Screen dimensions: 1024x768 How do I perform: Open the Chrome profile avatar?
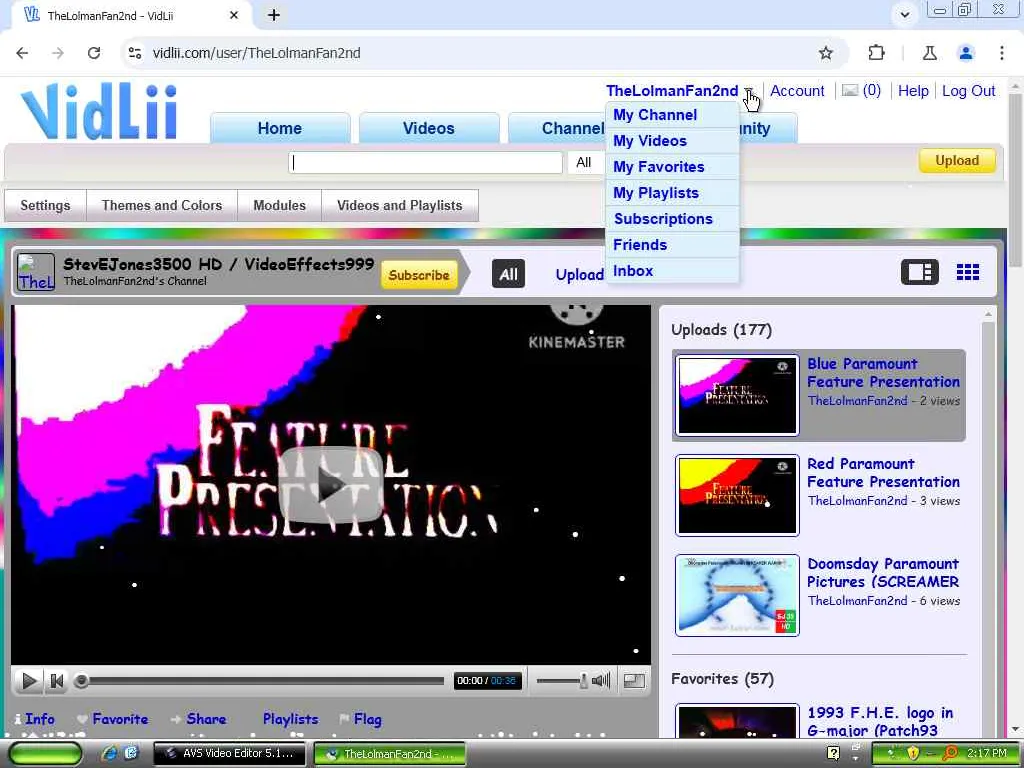point(966,53)
